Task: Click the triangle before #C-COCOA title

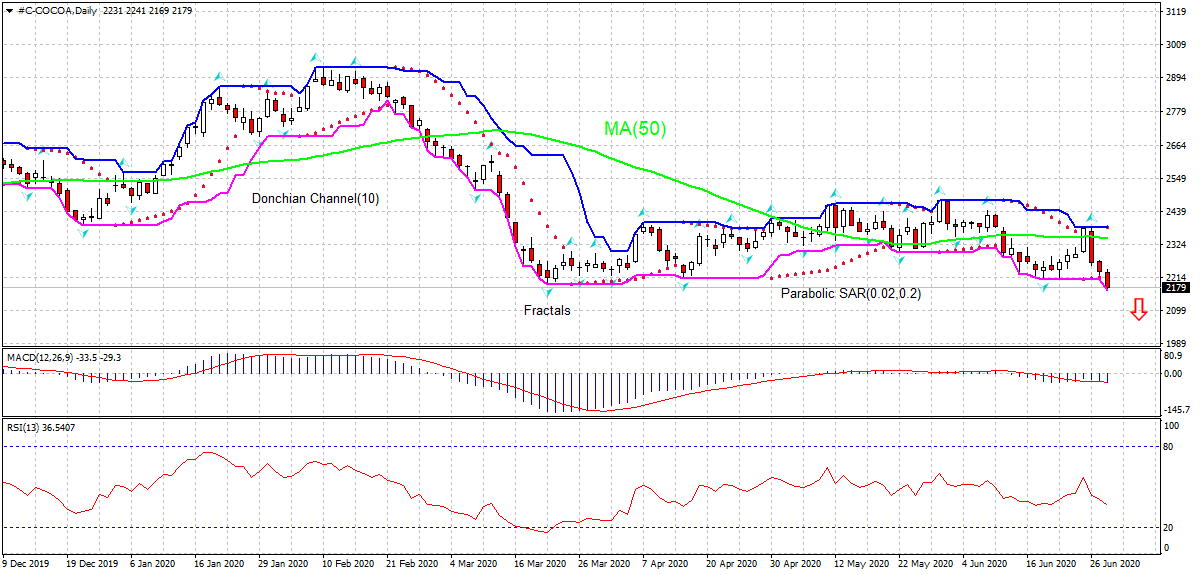Action: [9, 10]
